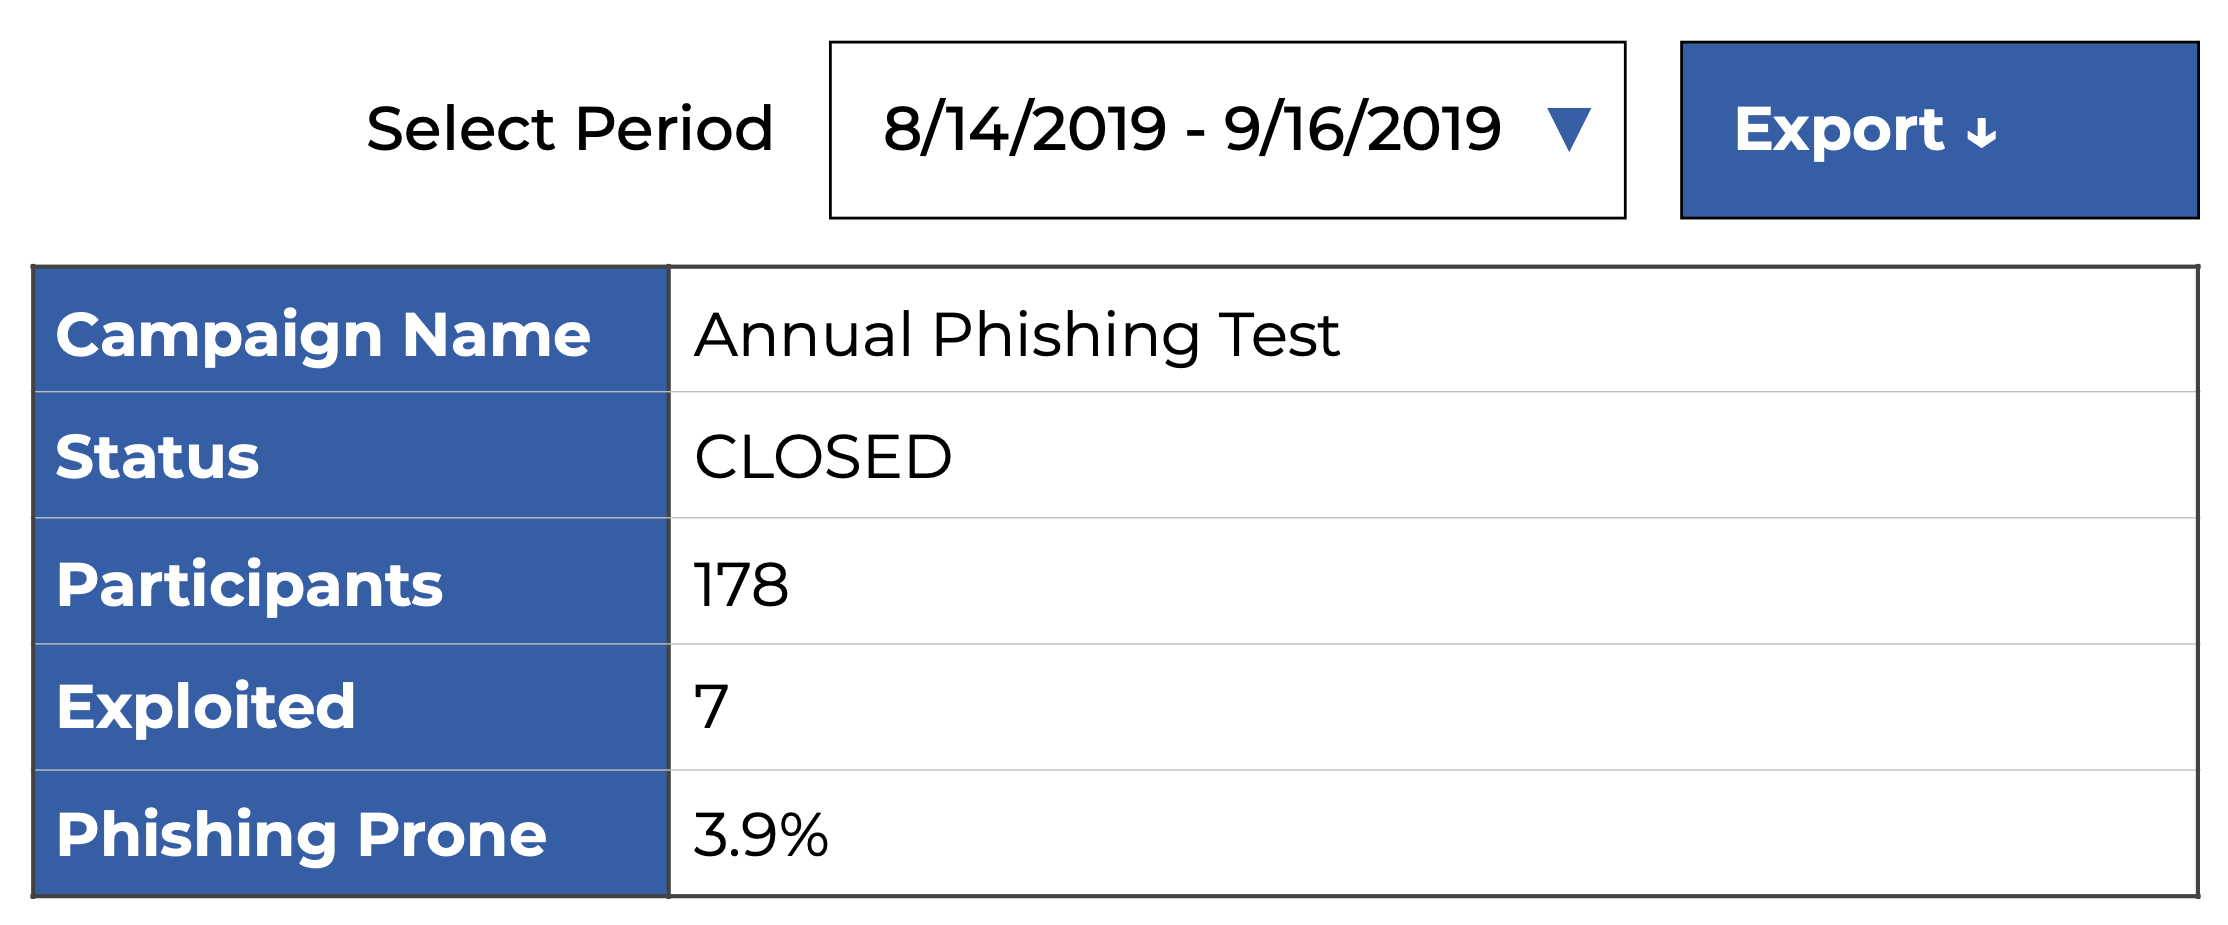The image size is (2228, 925).
Task: Click the participants count 178
Action: [741, 584]
